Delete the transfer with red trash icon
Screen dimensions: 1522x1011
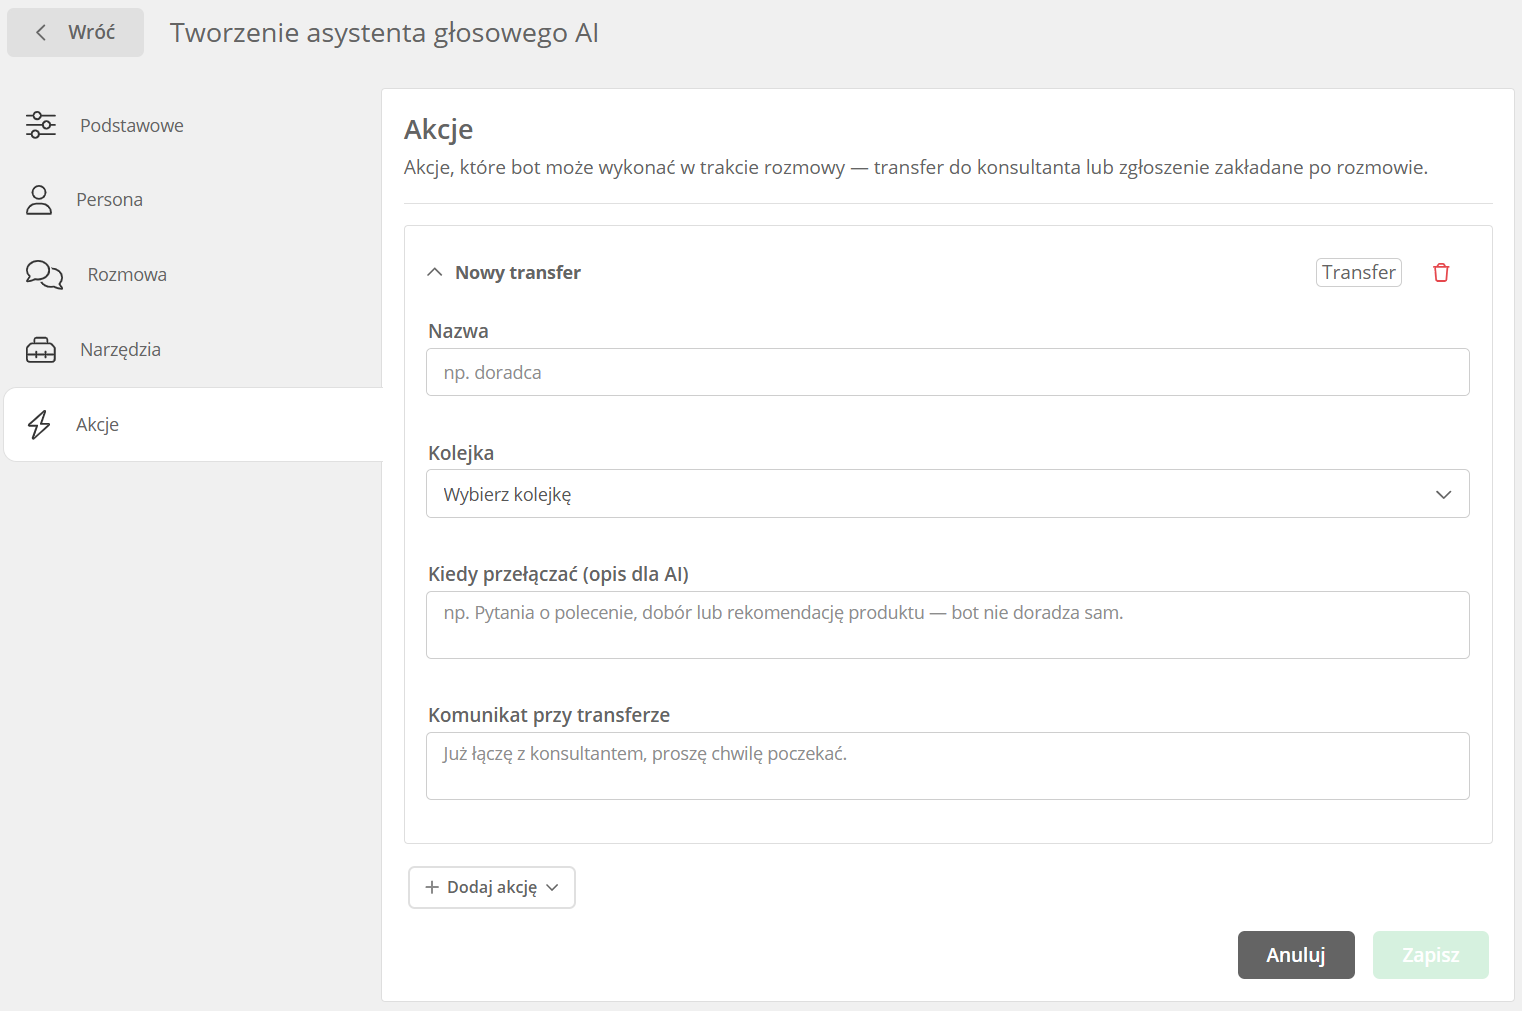[1441, 272]
